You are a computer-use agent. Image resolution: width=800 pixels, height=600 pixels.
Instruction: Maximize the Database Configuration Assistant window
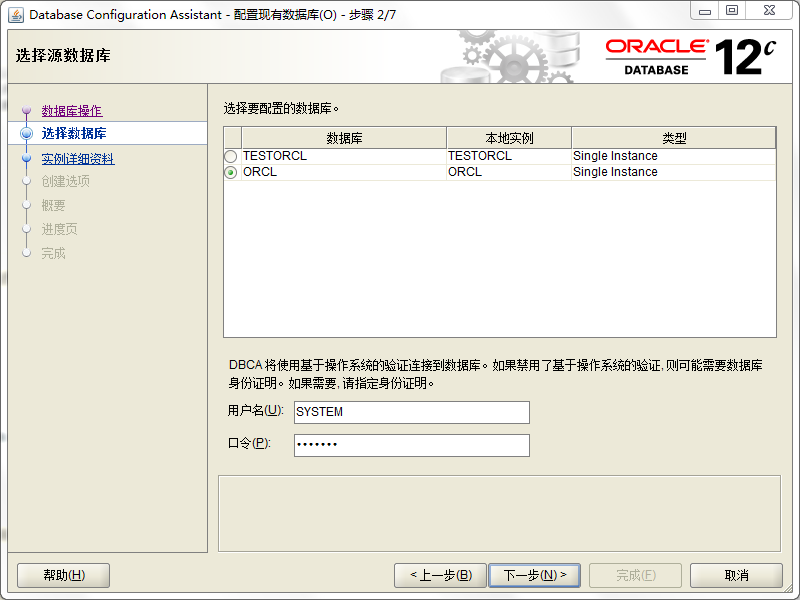click(732, 11)
